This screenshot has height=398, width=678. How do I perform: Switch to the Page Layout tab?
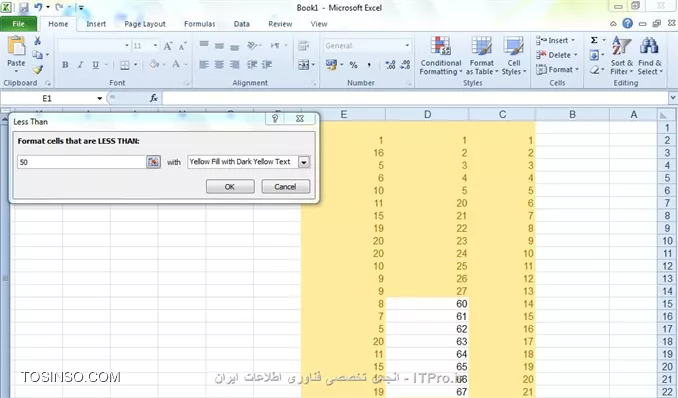pyautogui.click(x=145, y=24)
